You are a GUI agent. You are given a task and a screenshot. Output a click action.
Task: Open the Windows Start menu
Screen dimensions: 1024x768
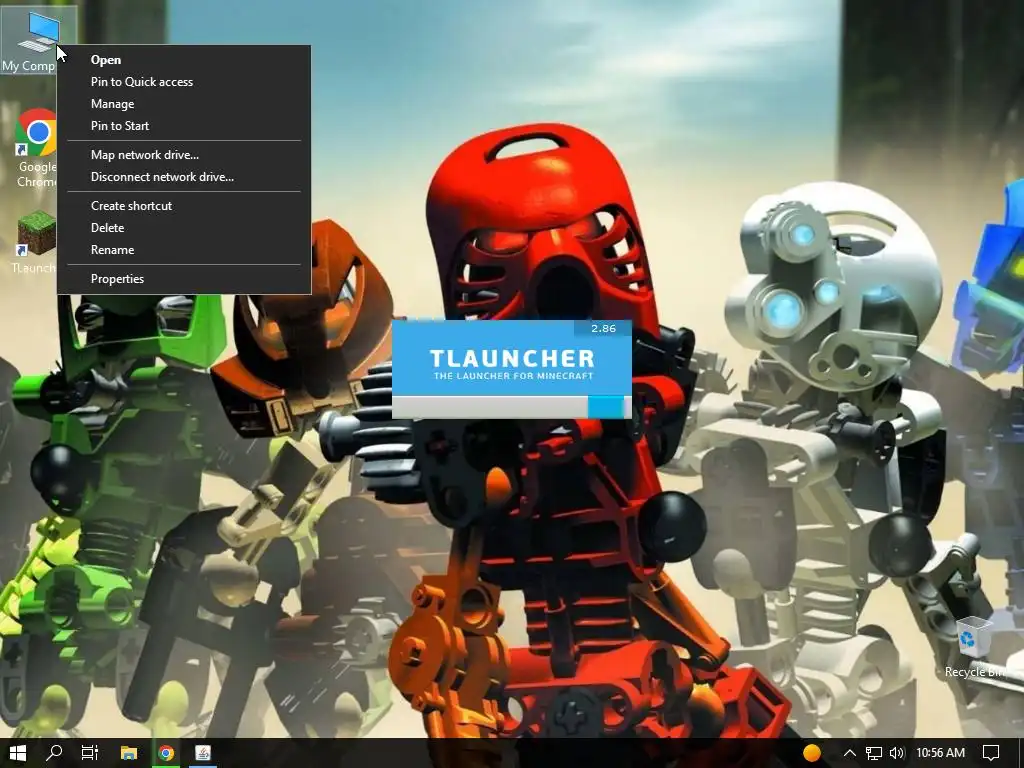18,753
